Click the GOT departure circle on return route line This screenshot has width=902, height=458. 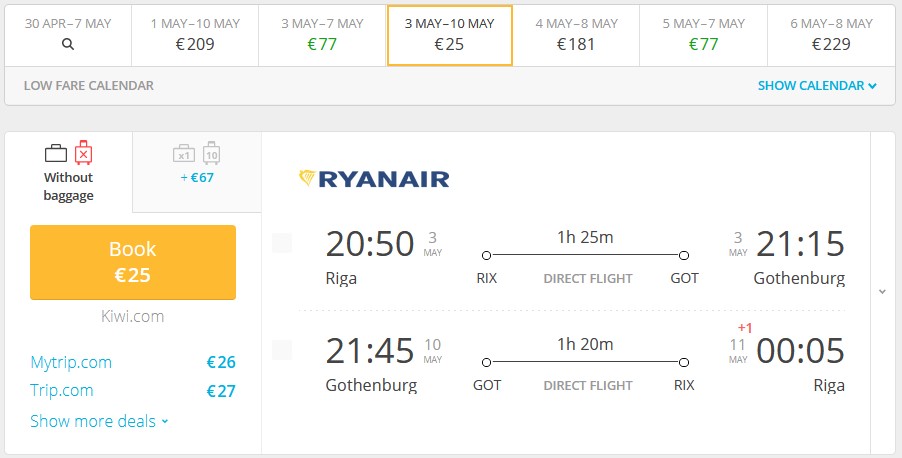[x=487, y=362]
